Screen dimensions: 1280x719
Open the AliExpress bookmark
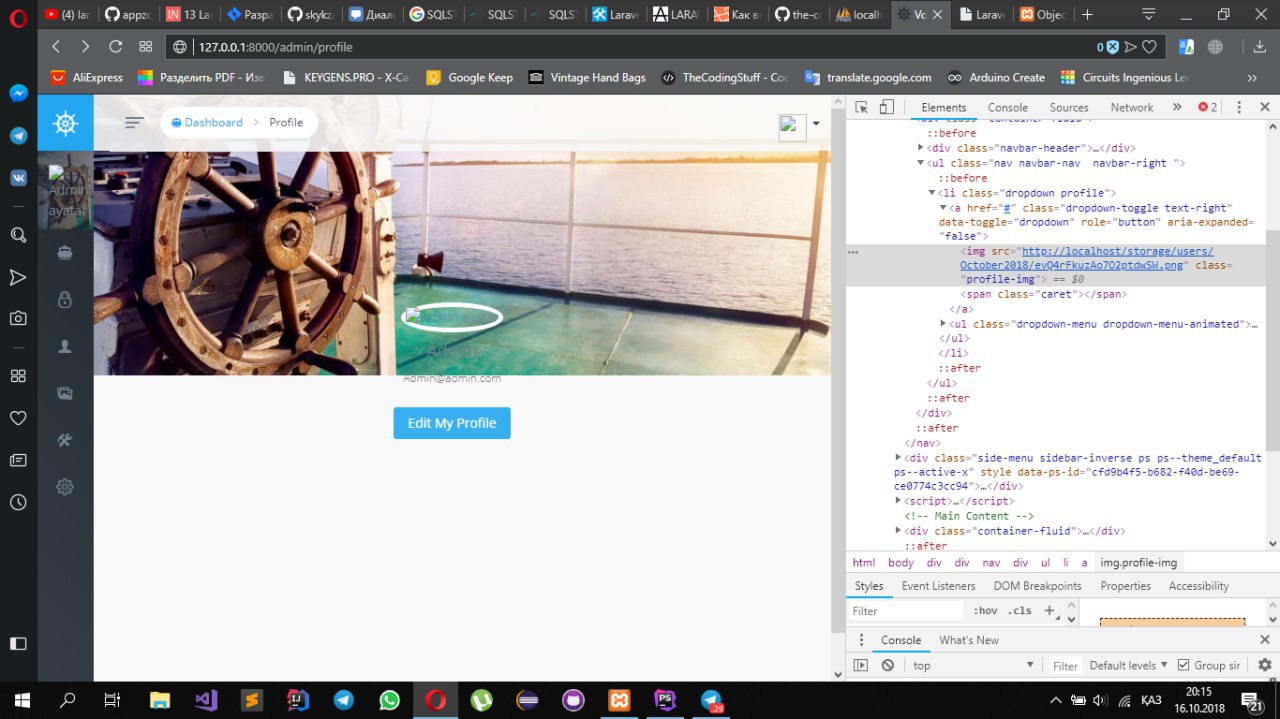point(87,77)
